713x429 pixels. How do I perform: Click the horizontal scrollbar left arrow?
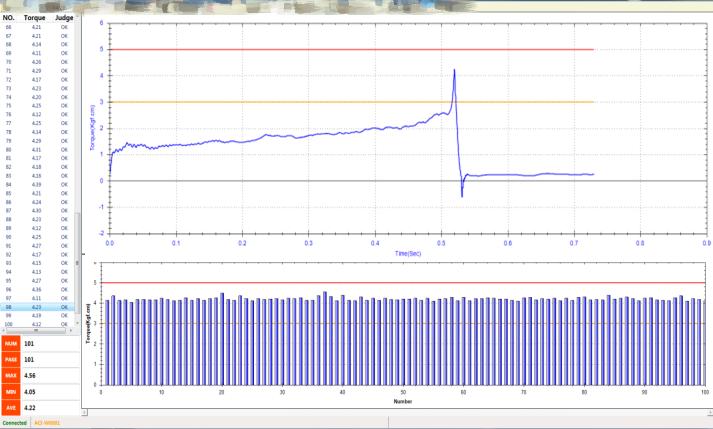[3, 330]
